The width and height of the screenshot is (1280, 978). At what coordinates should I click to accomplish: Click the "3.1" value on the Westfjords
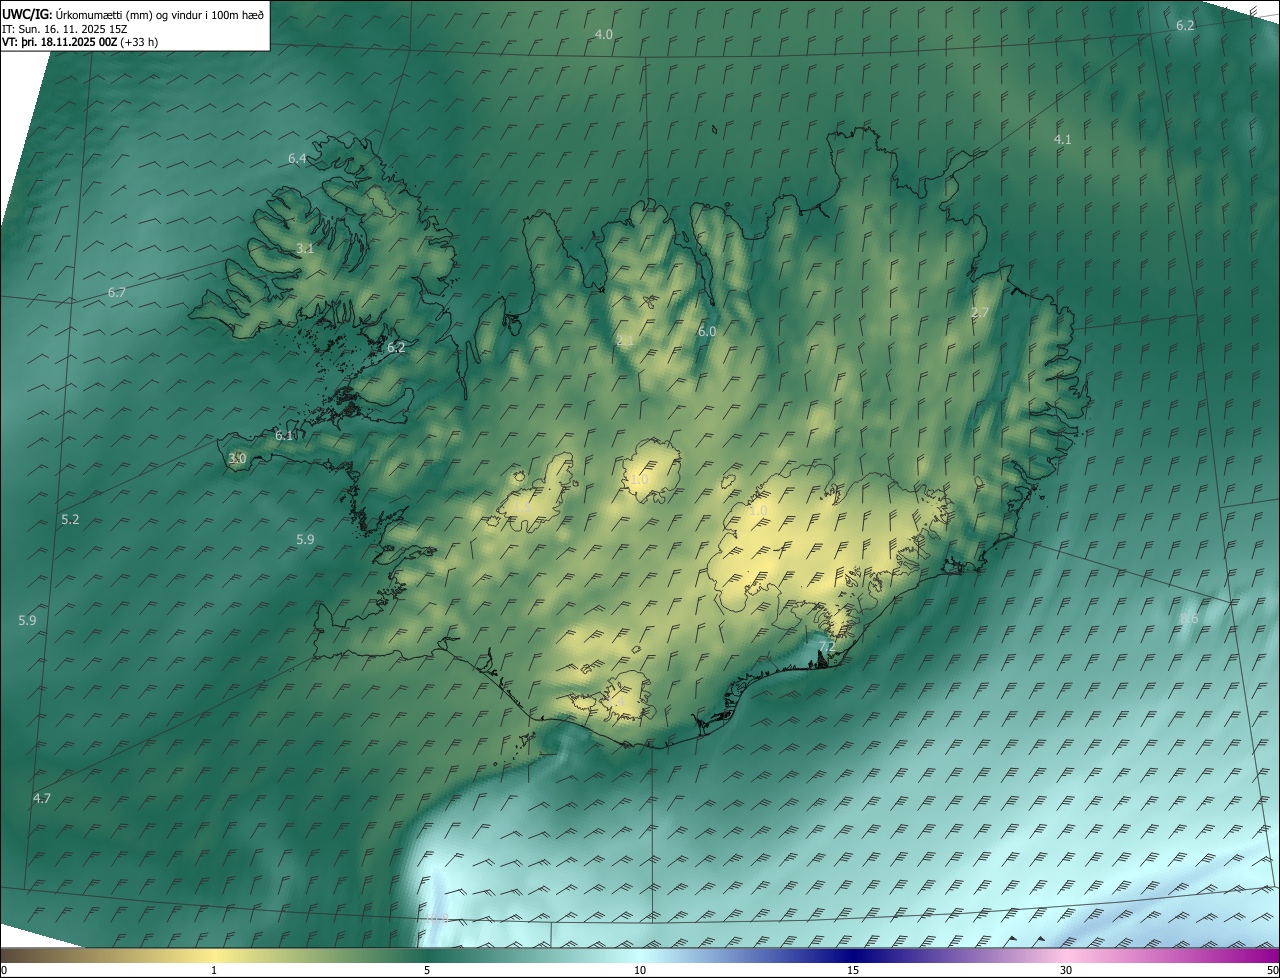[x=305, y=248]
